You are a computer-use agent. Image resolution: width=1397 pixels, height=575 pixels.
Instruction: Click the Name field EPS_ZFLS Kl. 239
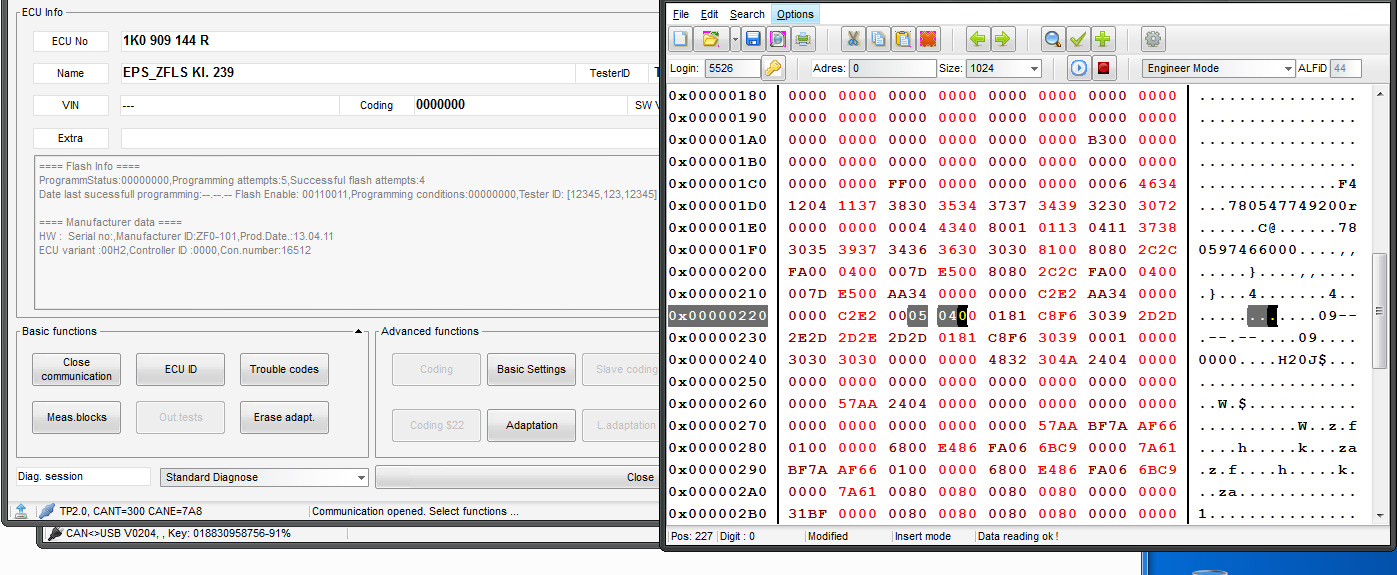(x=347, y=73)
